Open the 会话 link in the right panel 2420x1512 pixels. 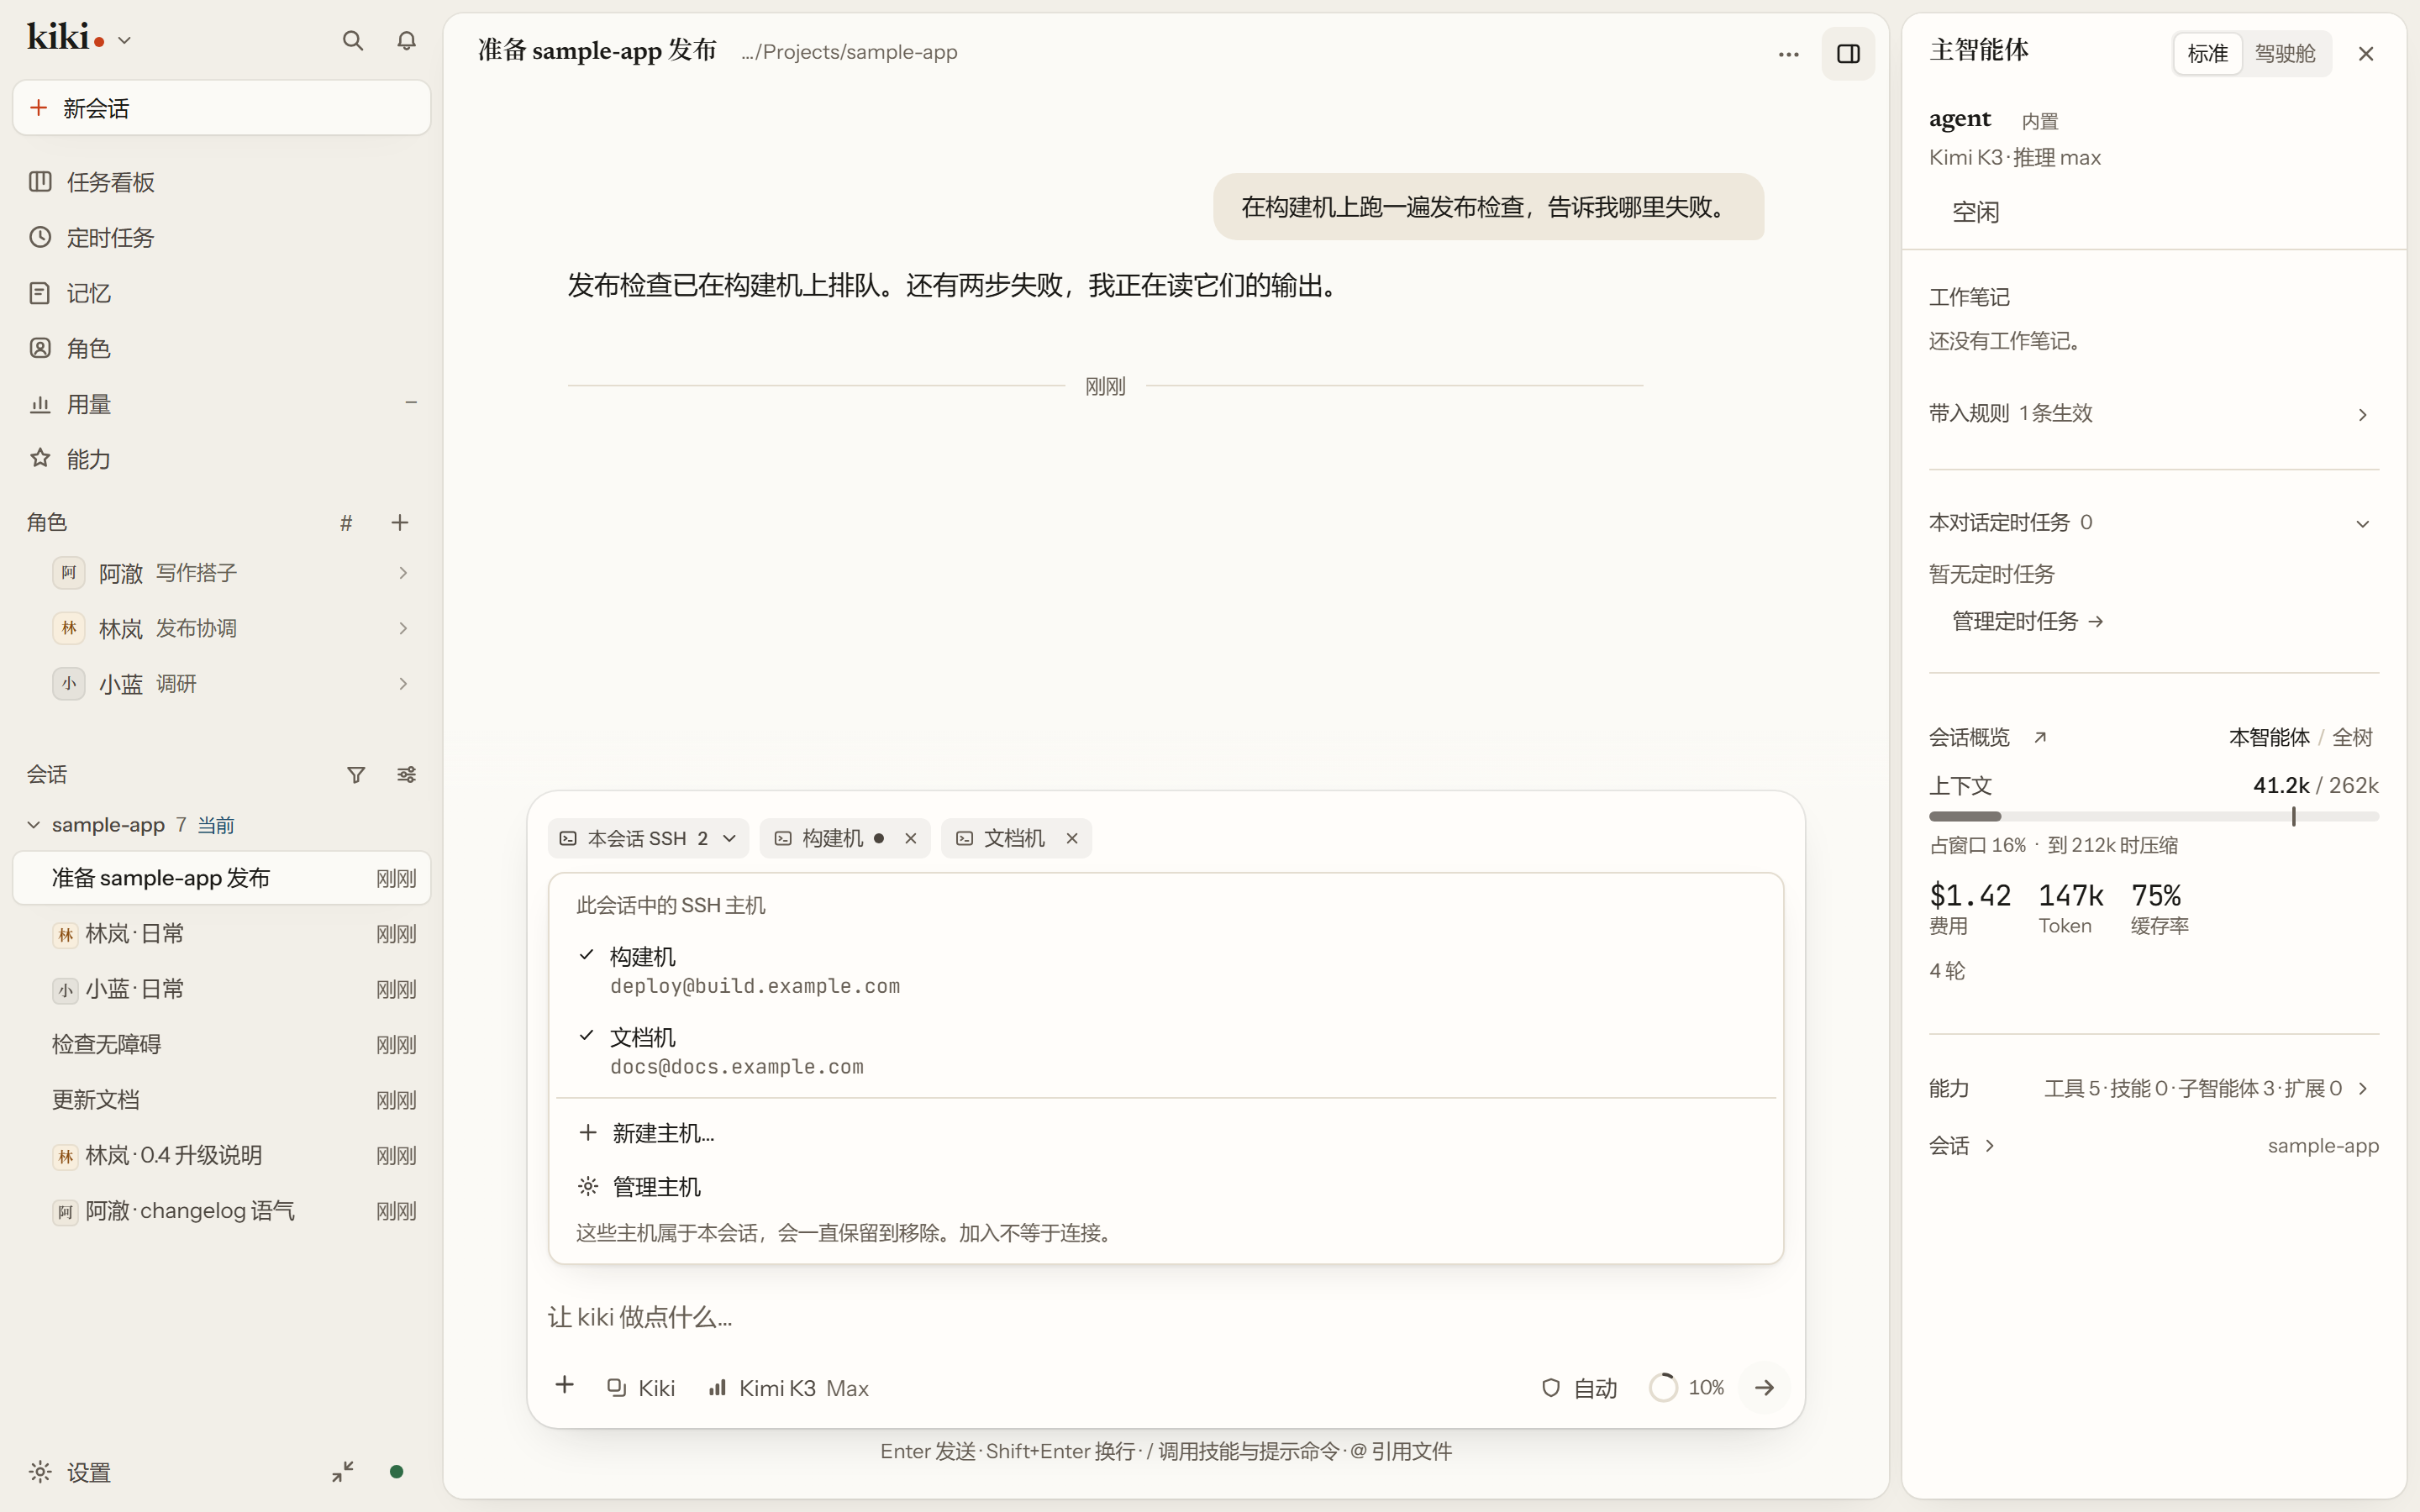point(1961,1146)
